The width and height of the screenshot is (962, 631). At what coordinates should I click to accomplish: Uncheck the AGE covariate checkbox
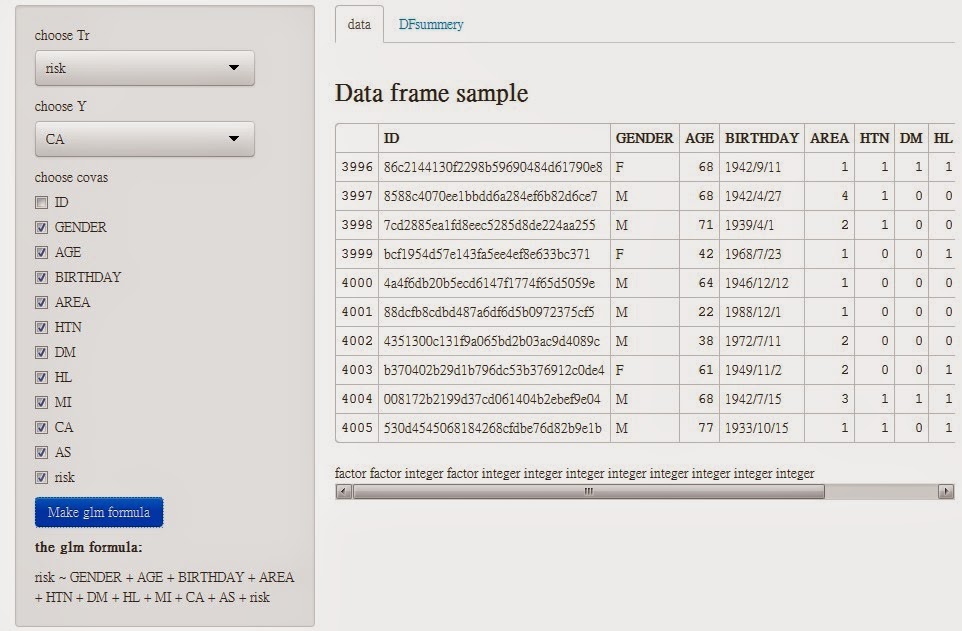pyautogui.click(x=41, y=252)
